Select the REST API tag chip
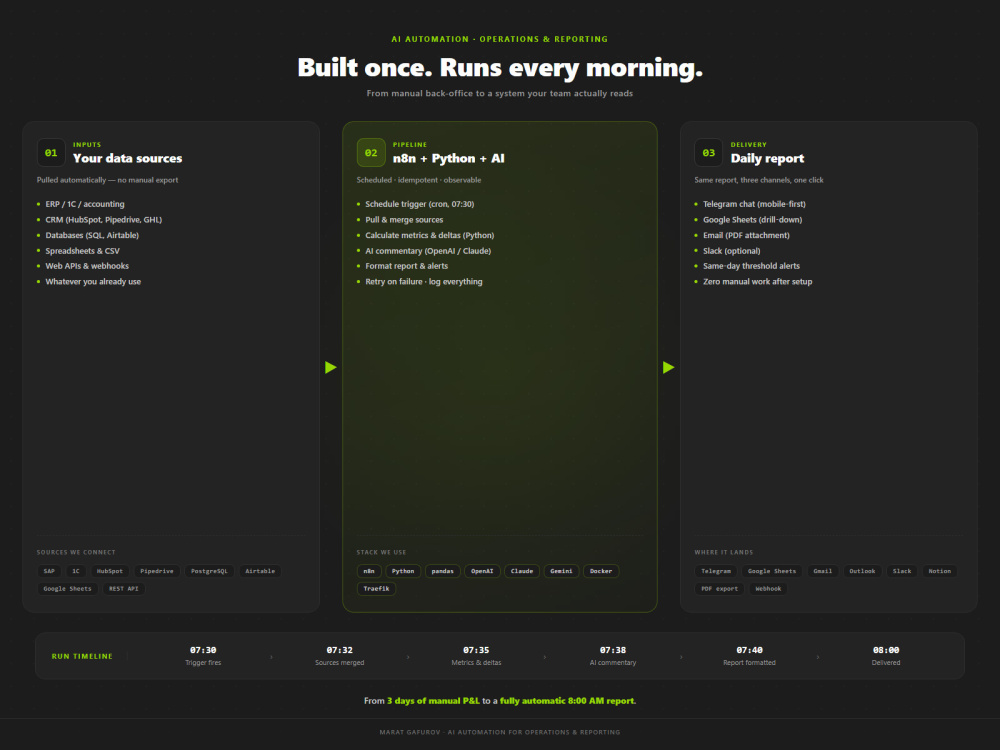The image size is (1000, 750). coord(124,589)
